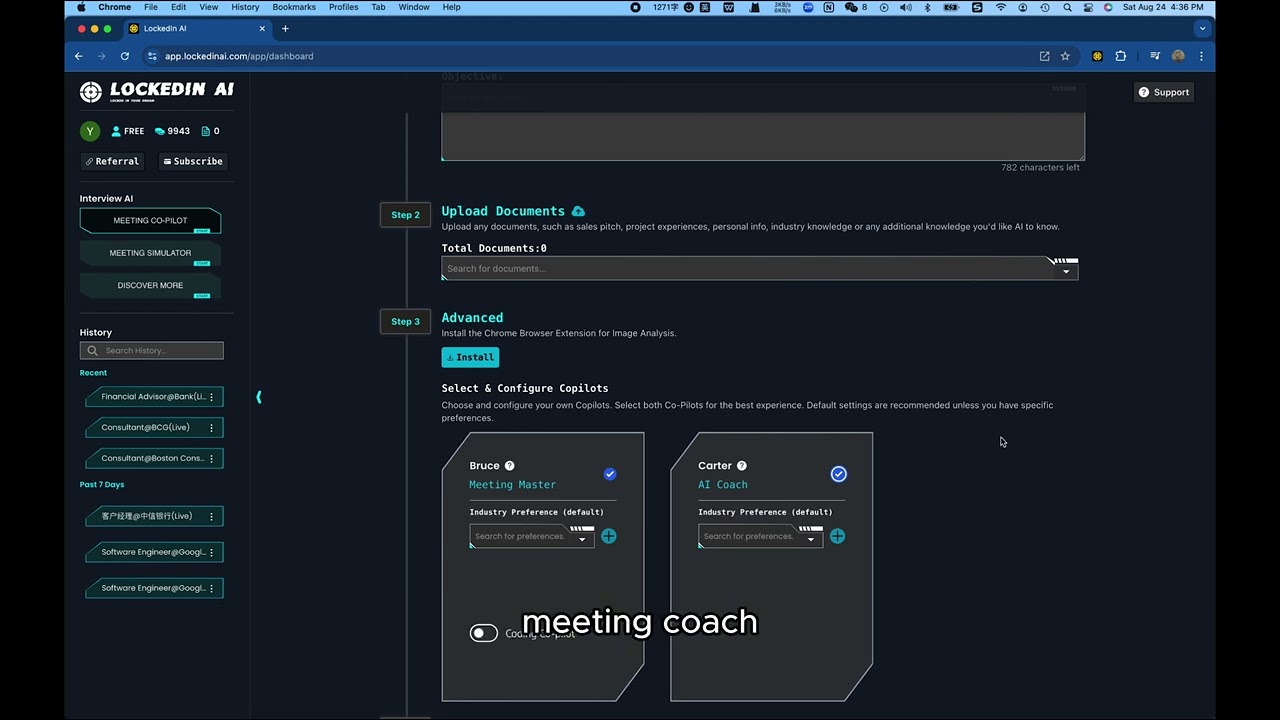Image resolution: width=1280 pixels, height=720 pixels.
Task: Click the Upload Documents cloud icon
Action: [x=578, y=211]
